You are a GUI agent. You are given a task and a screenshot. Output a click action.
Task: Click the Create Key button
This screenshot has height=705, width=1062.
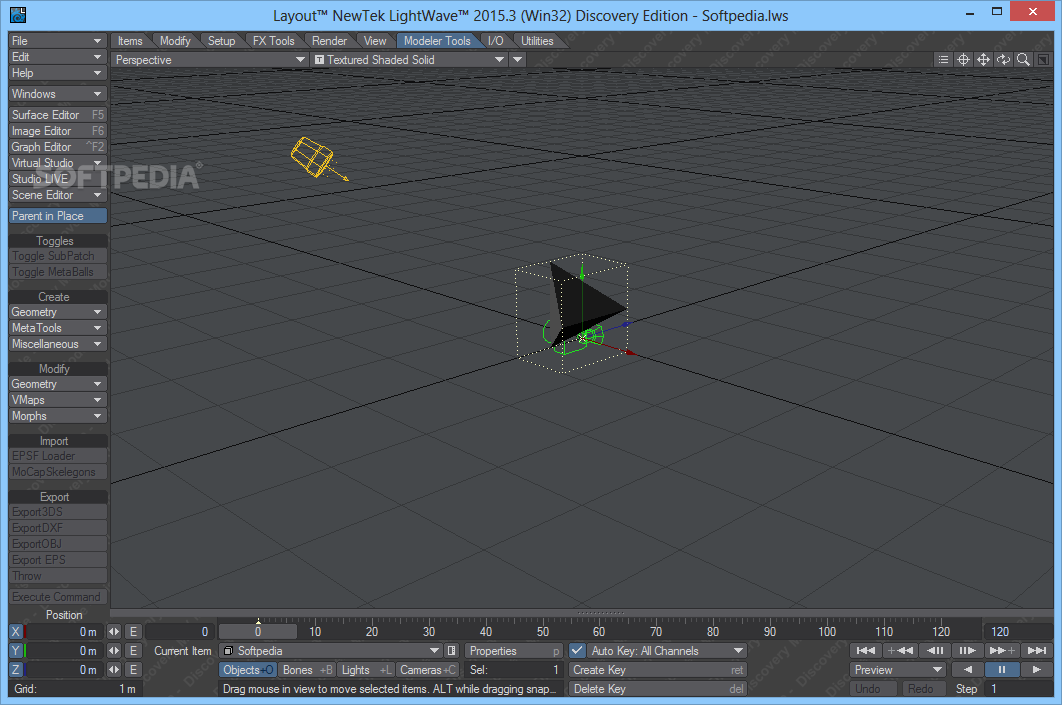658,669
